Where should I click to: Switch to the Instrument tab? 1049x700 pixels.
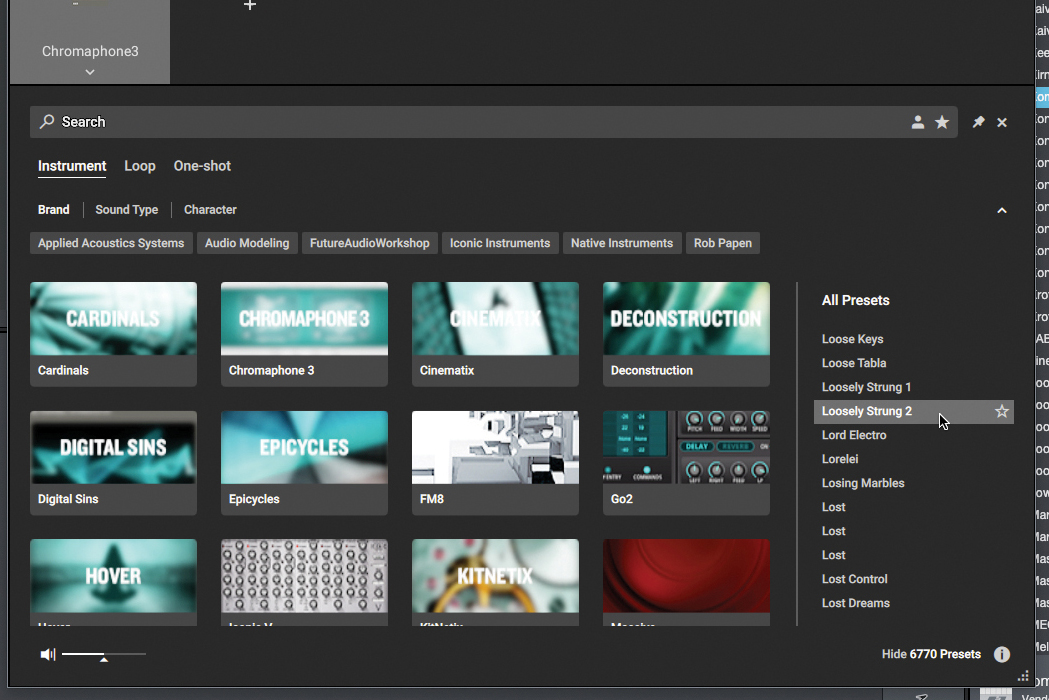click(x=72, y=166)
